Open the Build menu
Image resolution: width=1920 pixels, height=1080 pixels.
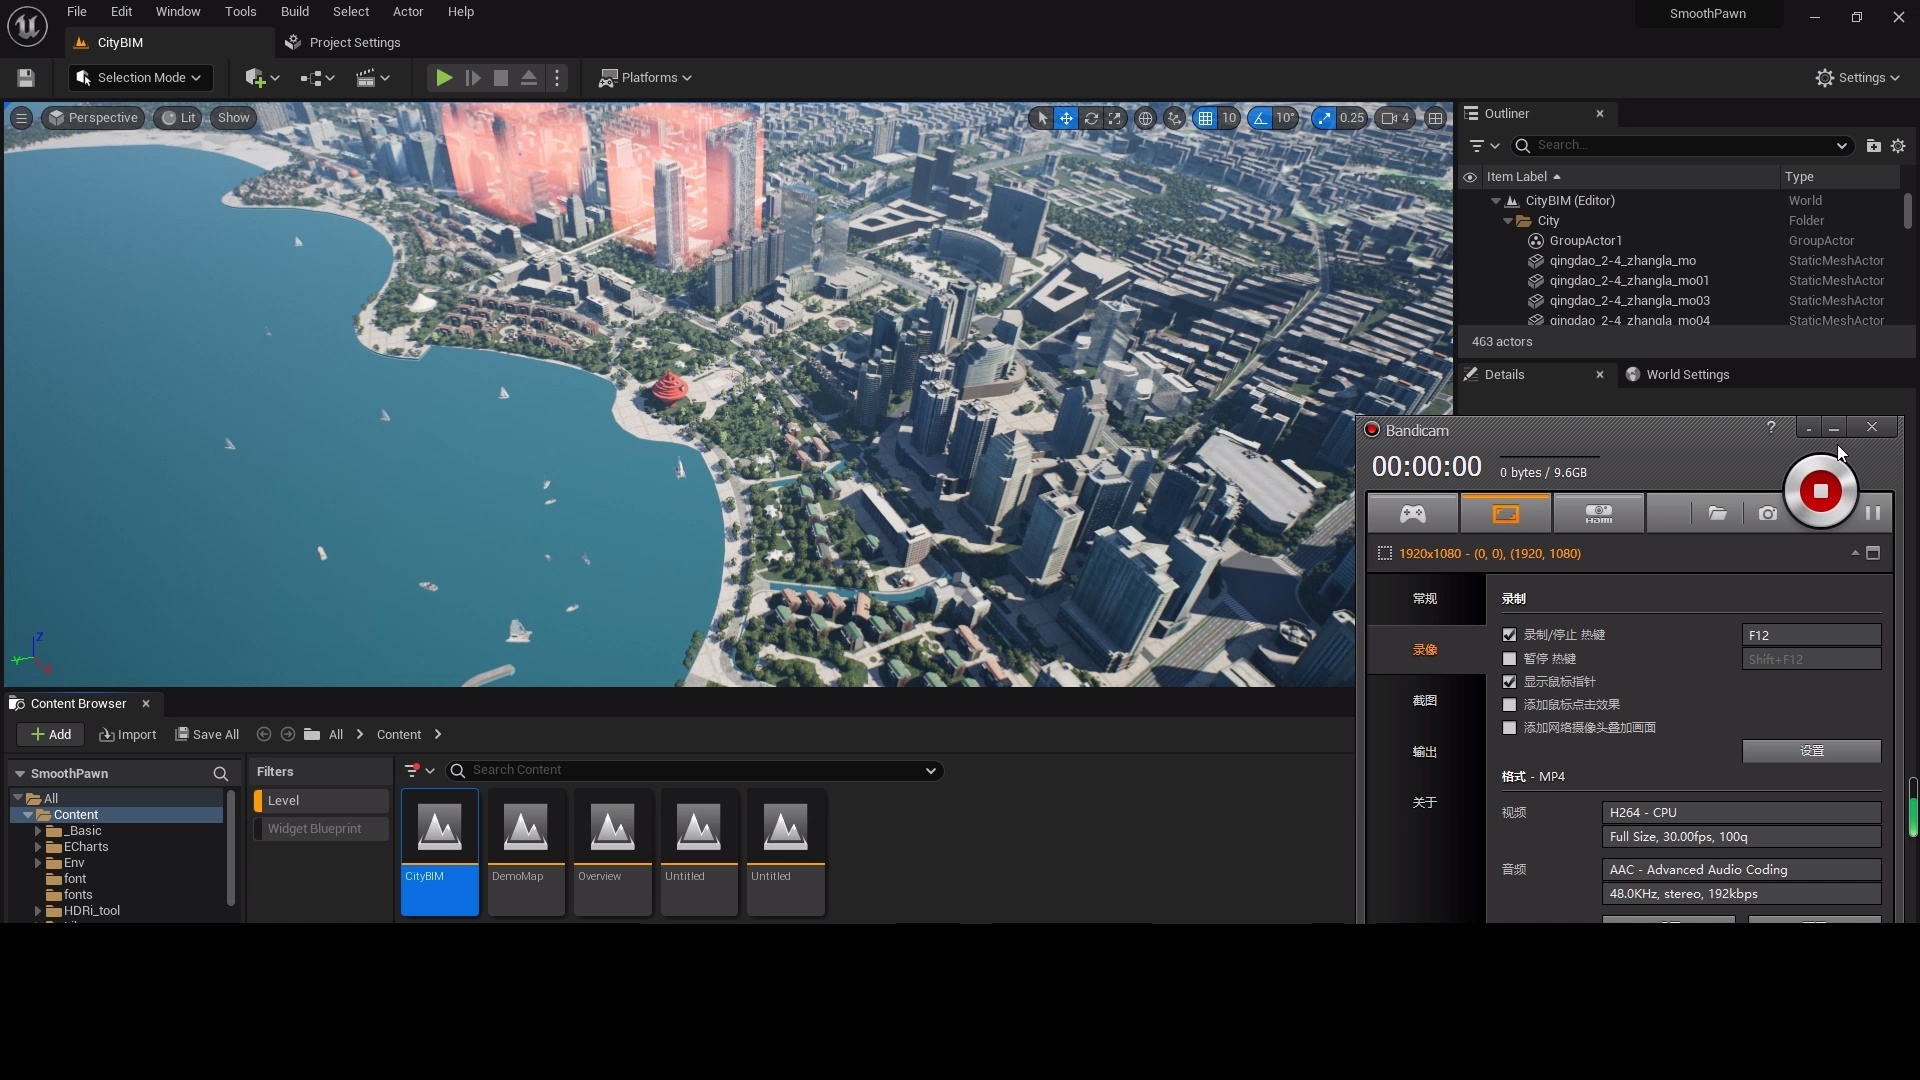[x=294, y=12]
